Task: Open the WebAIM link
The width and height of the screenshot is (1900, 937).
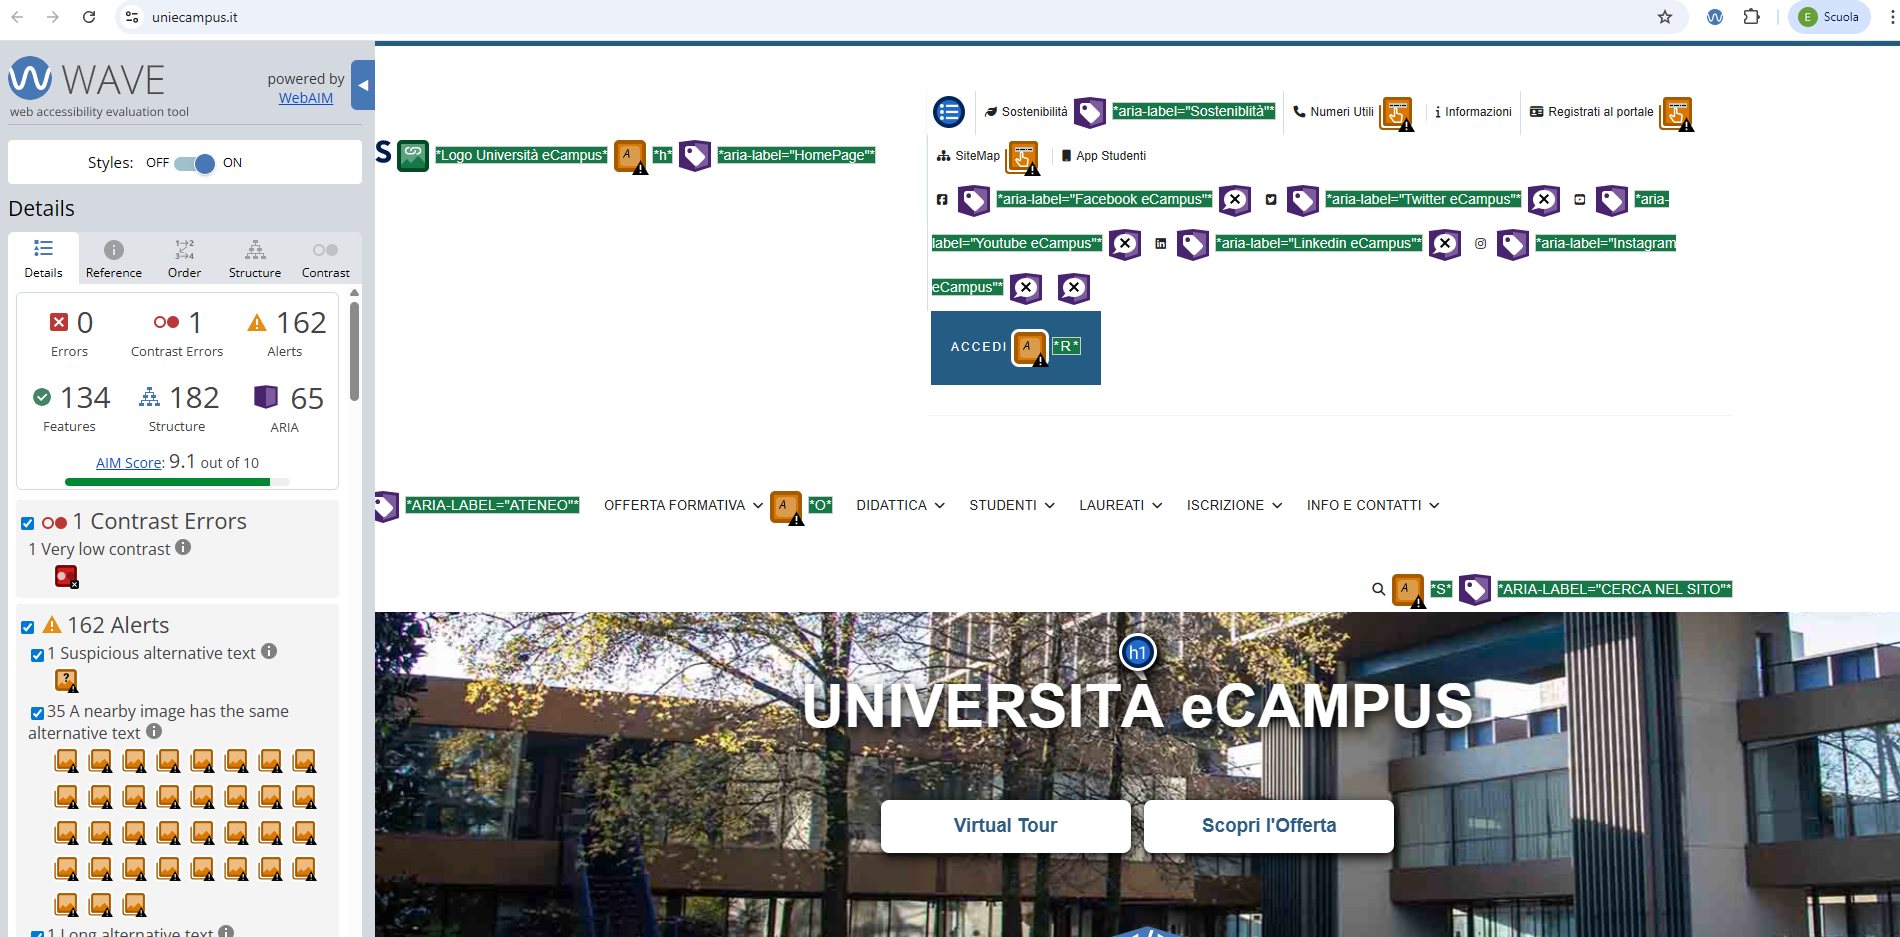Action: coord(306,98)
